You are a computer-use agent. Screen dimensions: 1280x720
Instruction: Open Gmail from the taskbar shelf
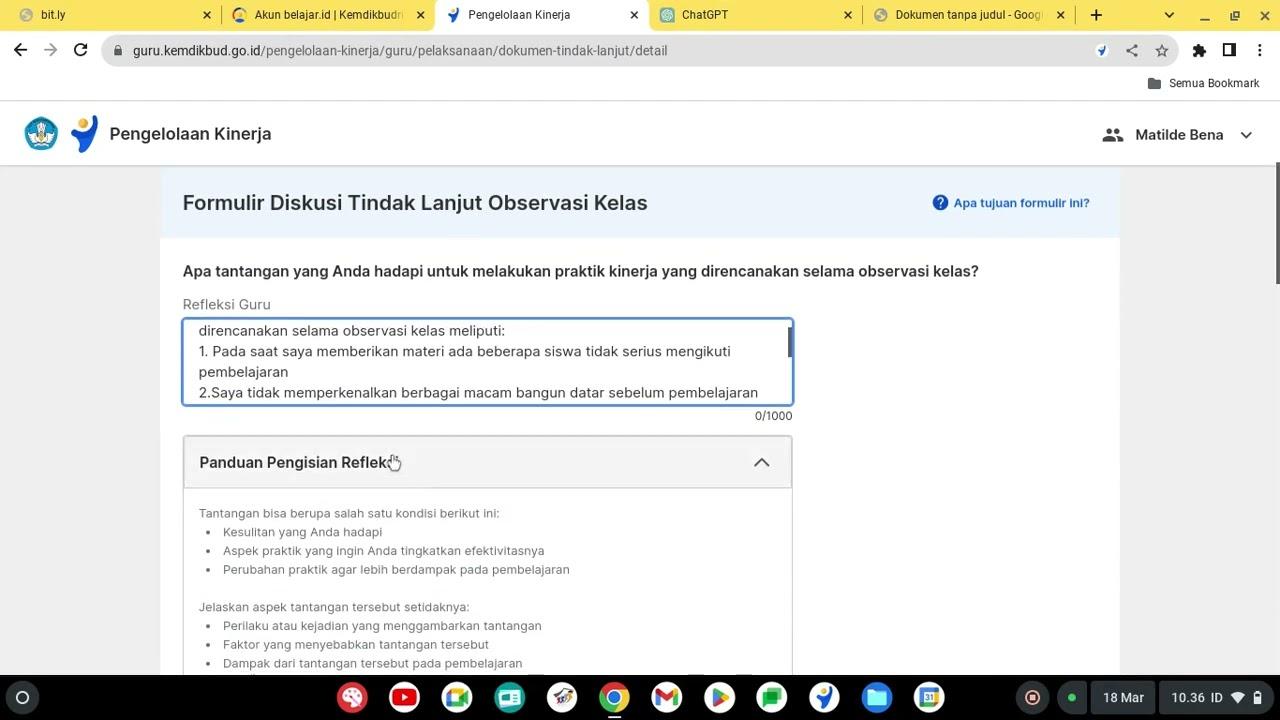coord(666,697)
